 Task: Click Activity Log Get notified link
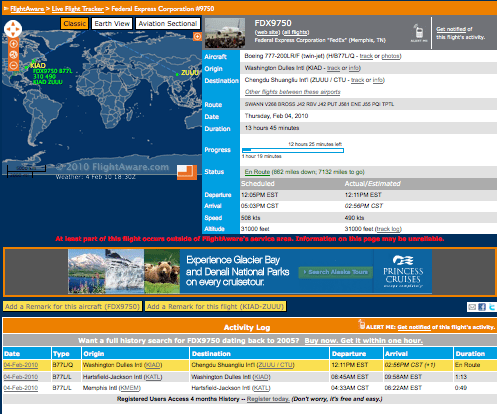pos(414,327)
